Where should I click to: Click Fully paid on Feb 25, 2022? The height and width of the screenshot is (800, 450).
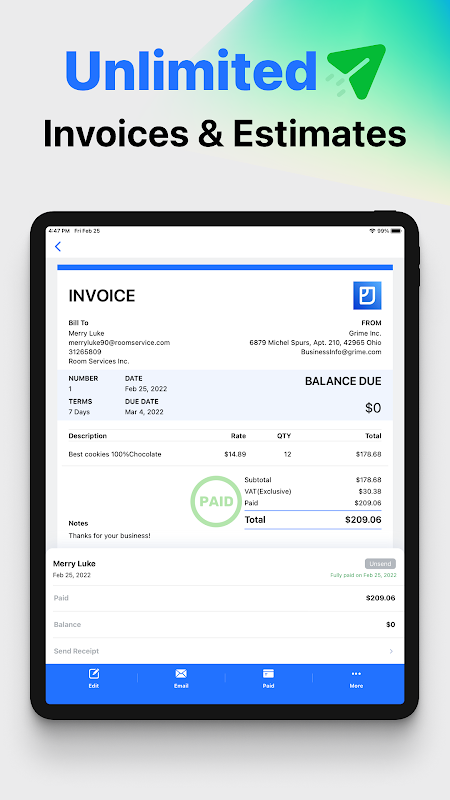(x=363, y=575)
